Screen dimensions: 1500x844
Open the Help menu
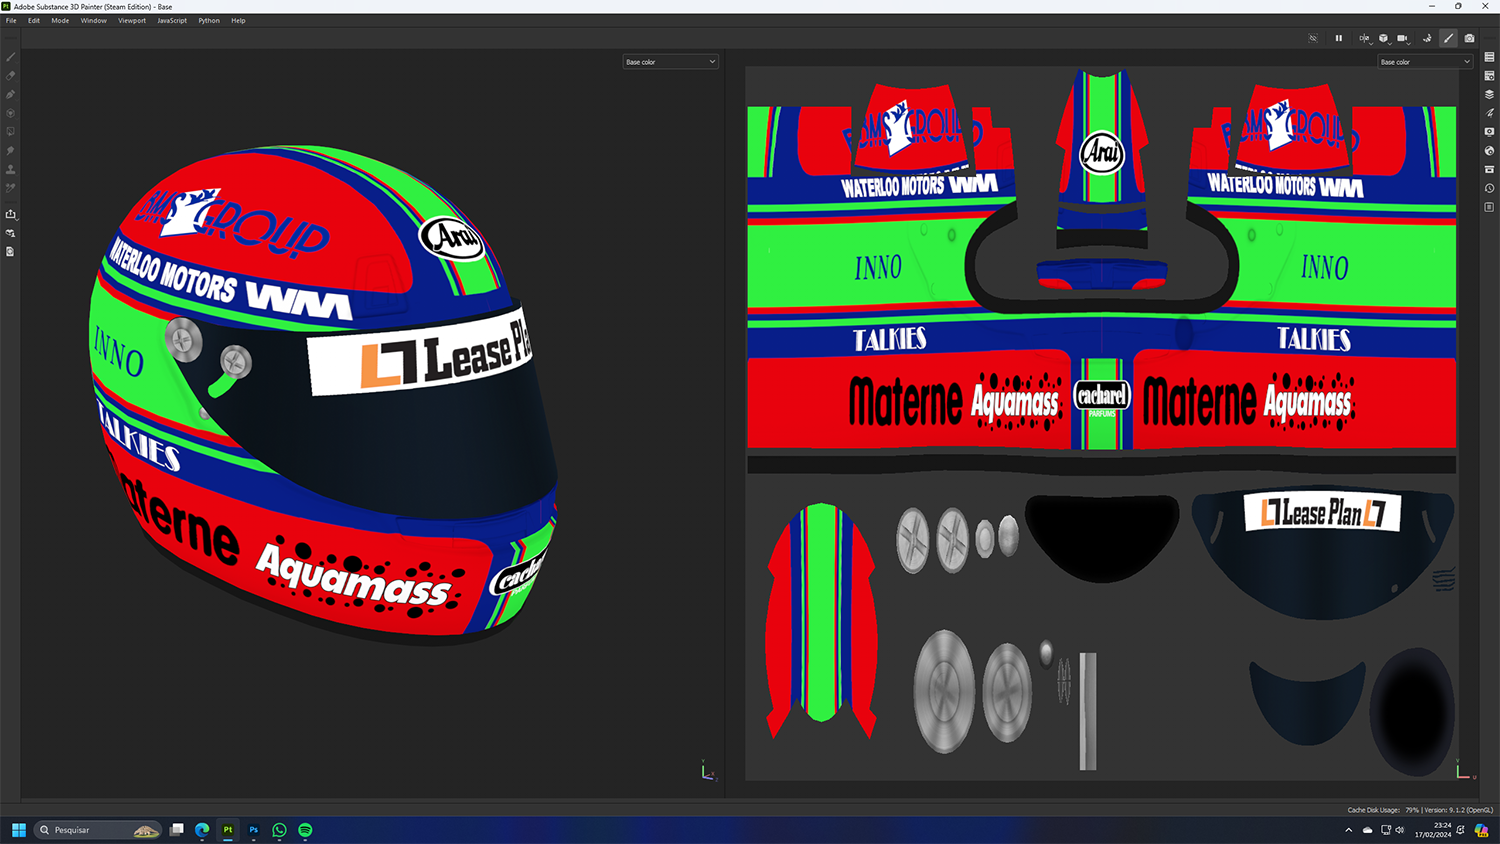click(x=238, y=20)
